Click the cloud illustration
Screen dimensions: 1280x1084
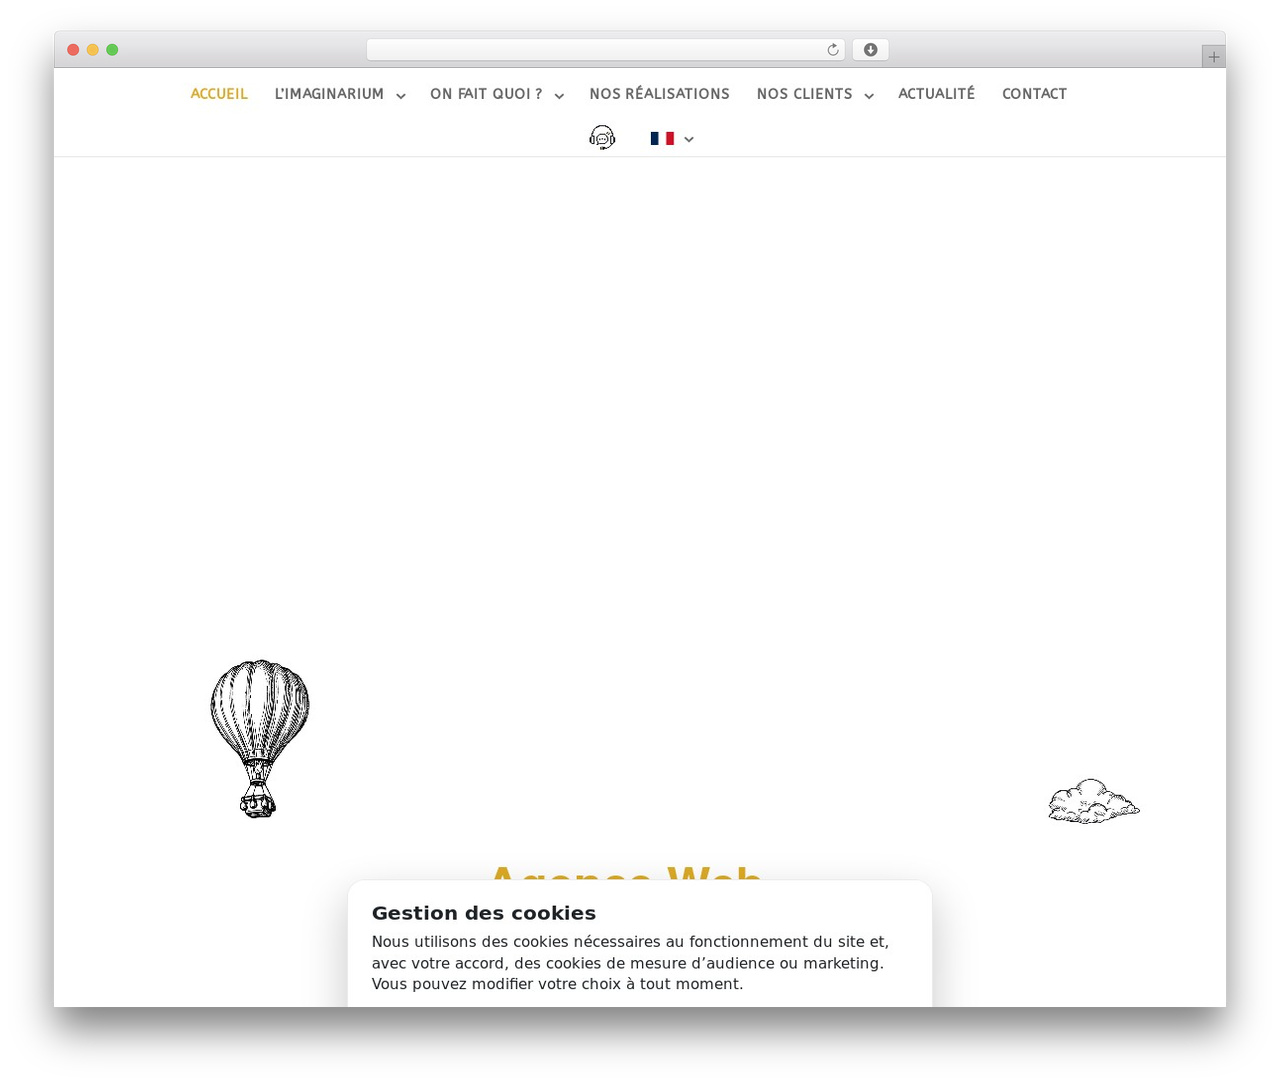click(1094, 801)
